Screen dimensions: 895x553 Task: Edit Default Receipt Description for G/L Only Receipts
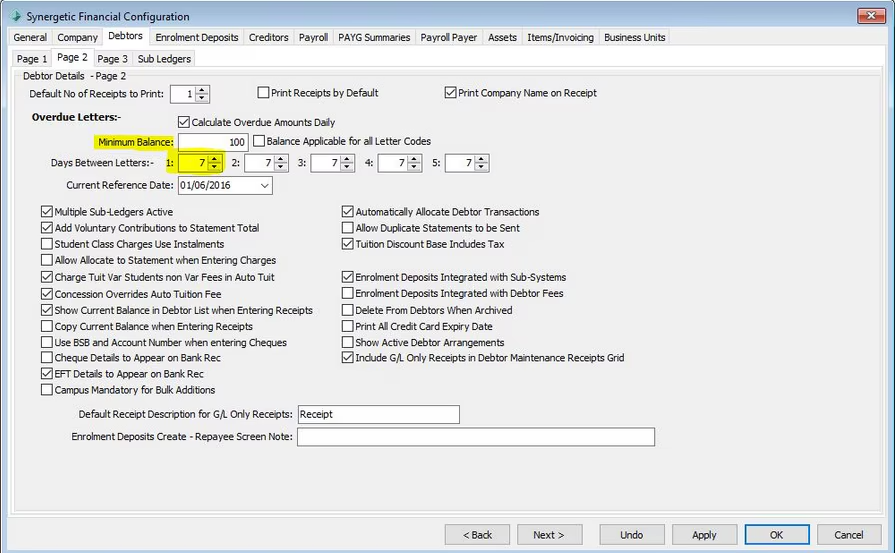378,414
